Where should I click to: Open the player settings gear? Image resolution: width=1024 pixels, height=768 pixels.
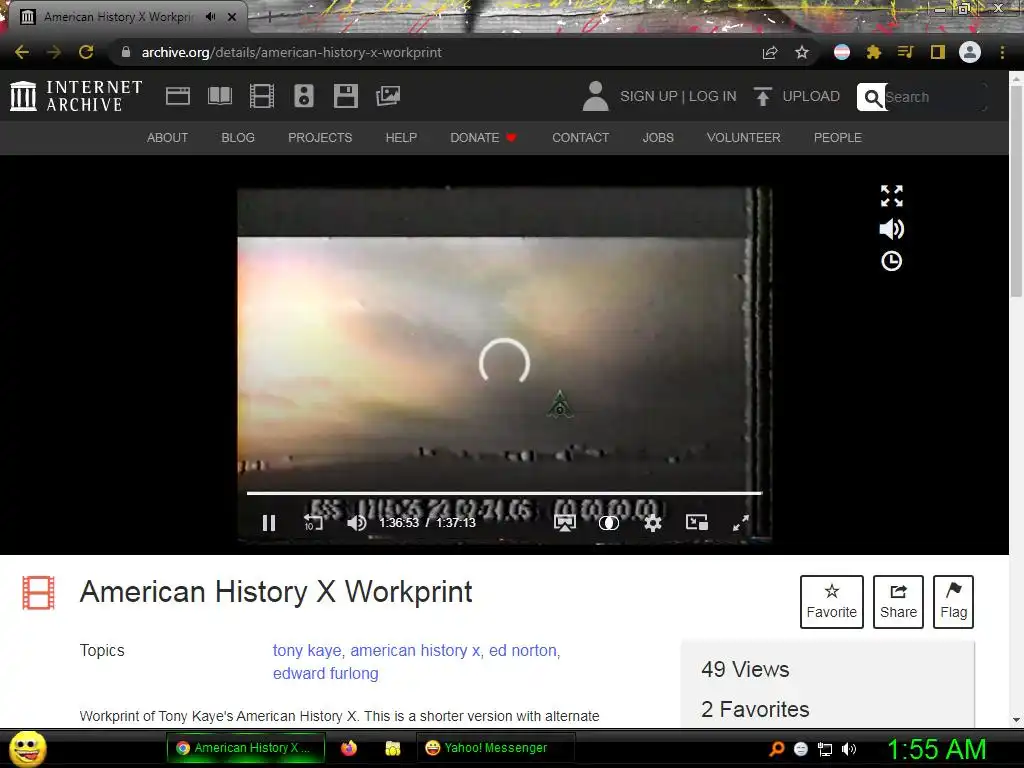click(652, 522)
